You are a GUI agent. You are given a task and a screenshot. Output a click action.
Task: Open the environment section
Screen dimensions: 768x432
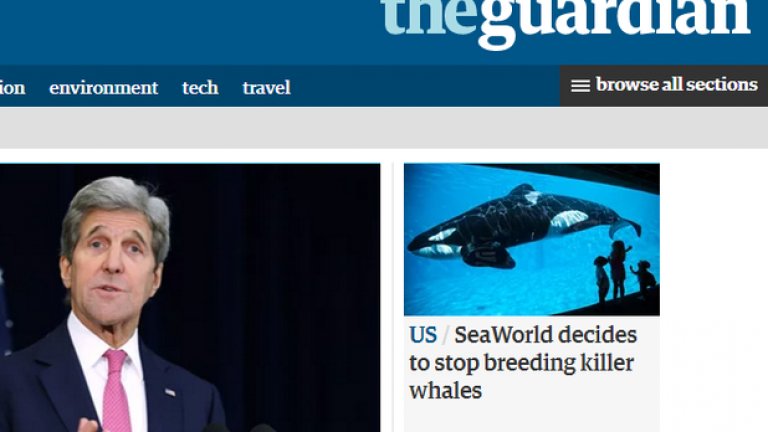coord(103,88)
